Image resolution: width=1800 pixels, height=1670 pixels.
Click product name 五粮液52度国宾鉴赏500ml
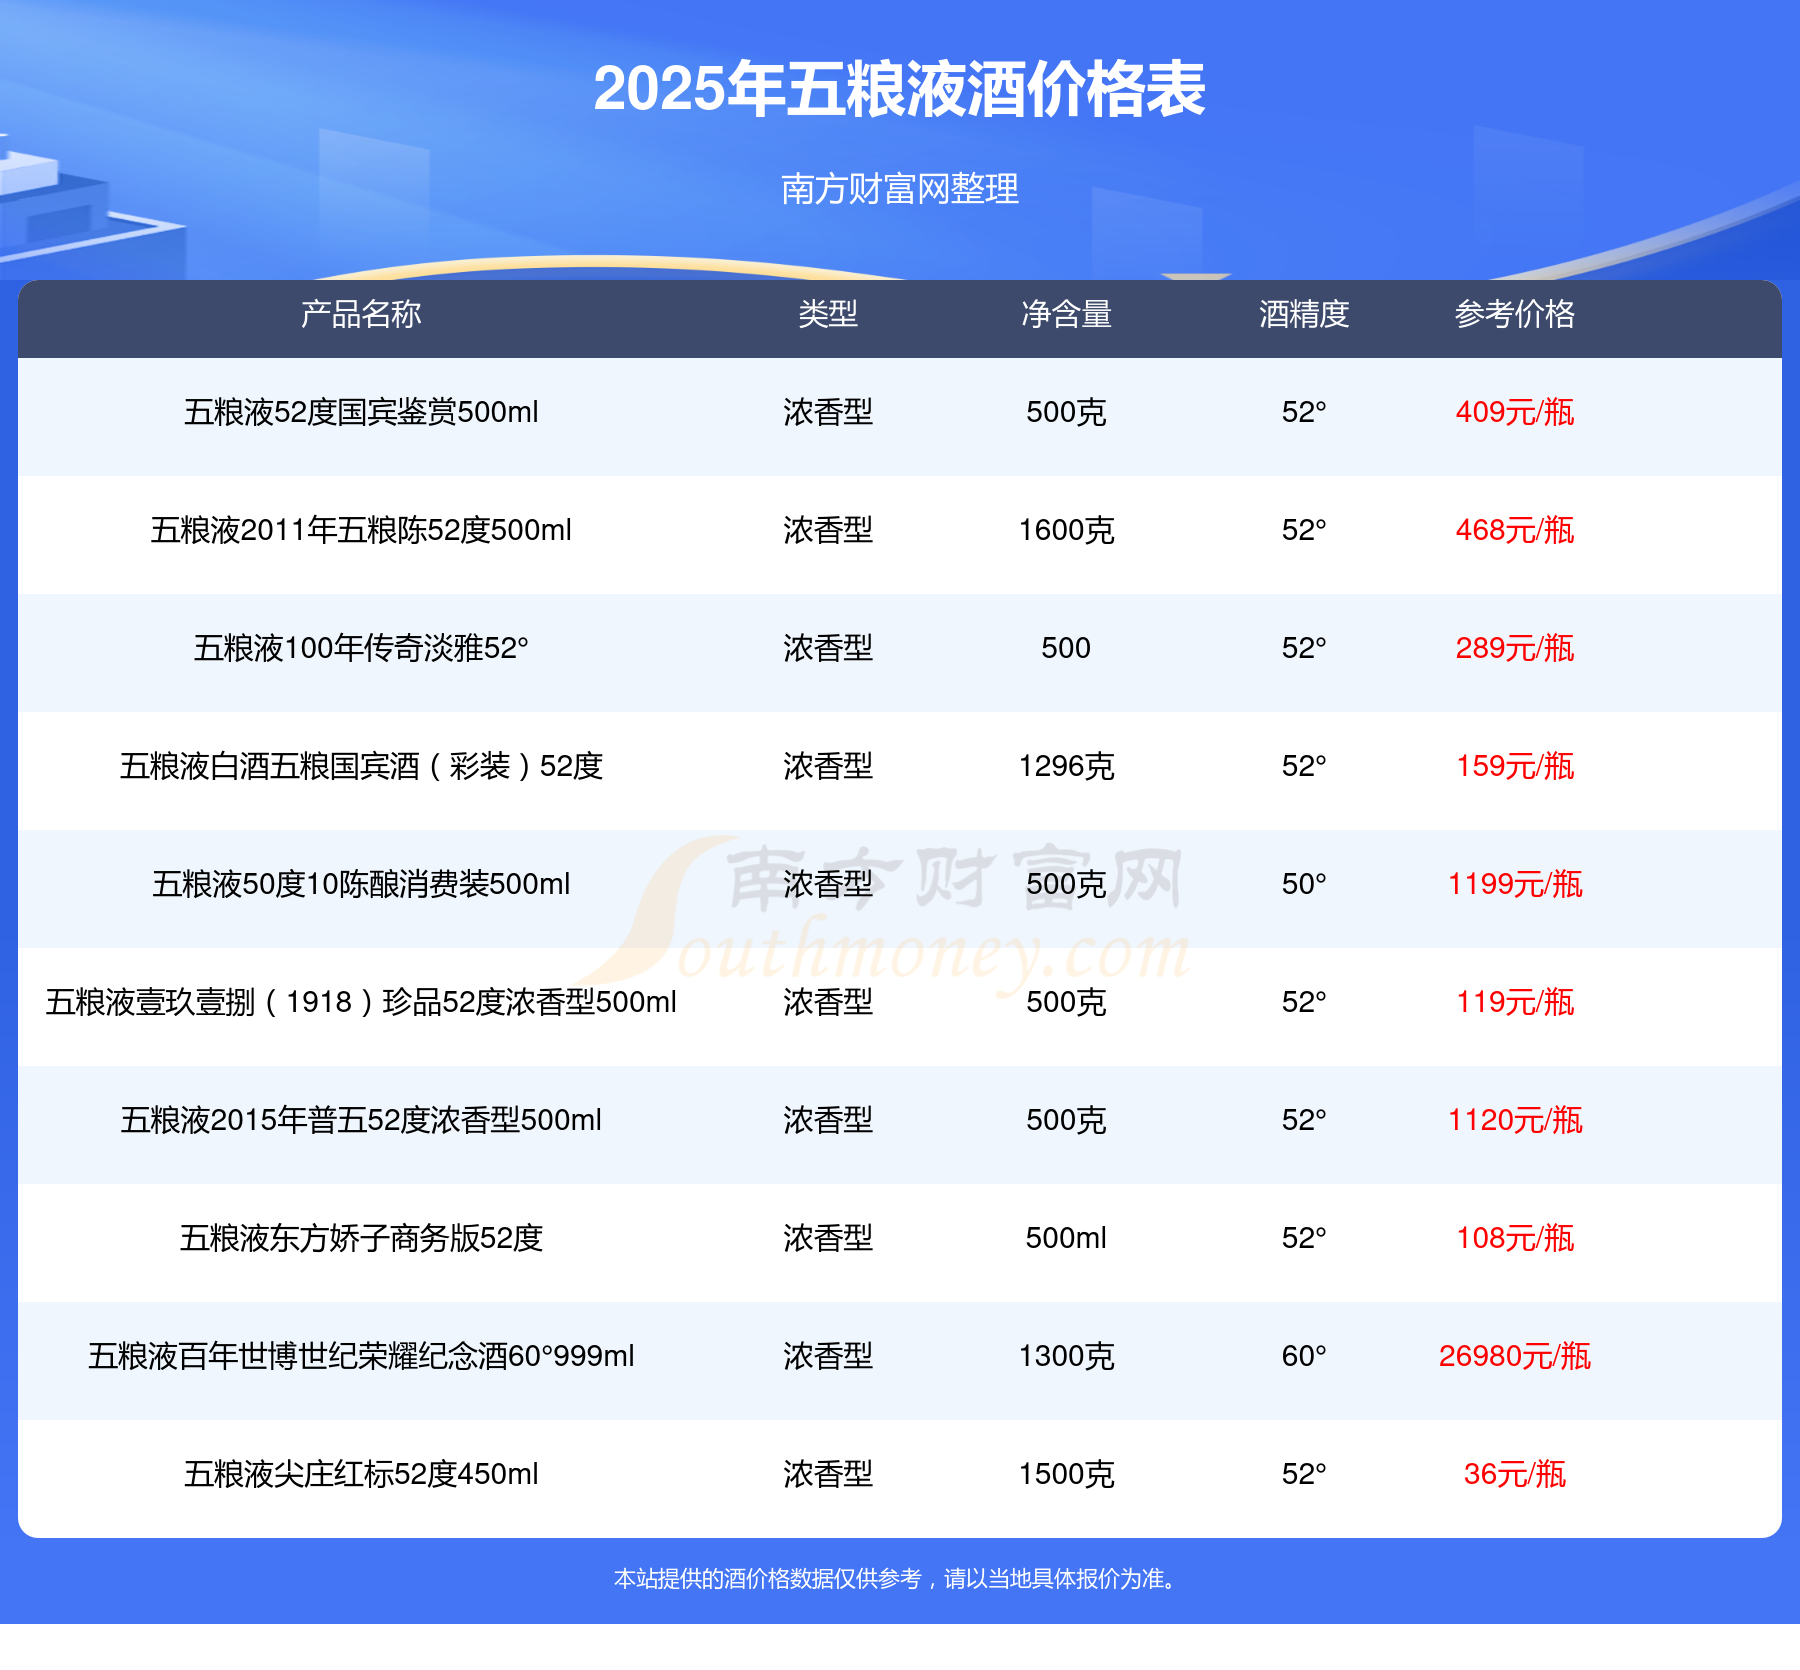coord(361,412)
